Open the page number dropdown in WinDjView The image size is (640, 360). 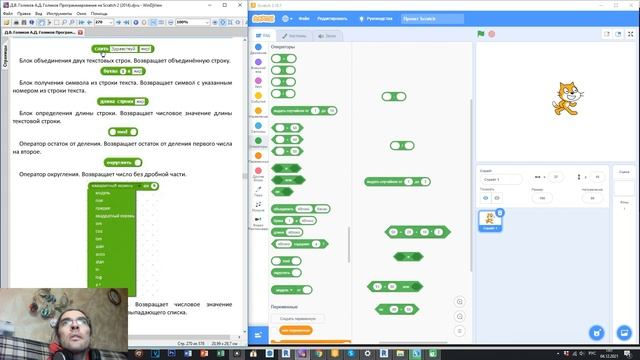pyautogui.click(x=110, y=22)
